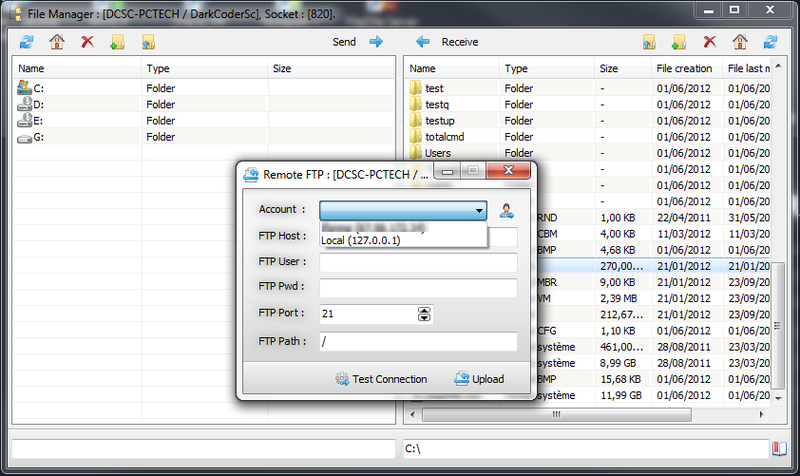Image resolution: width=800 pixels, height=476 pixels.
Task: Focus the FTP User field
Action: tap(418, 262)
